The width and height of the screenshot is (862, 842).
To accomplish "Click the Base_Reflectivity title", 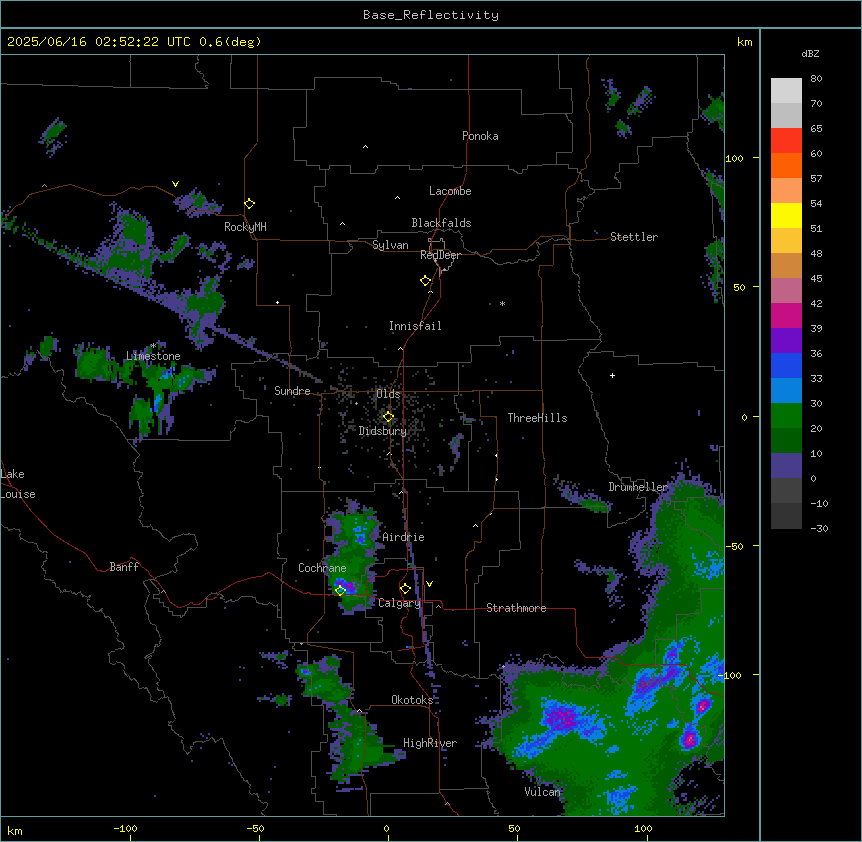I will [431, 15].
